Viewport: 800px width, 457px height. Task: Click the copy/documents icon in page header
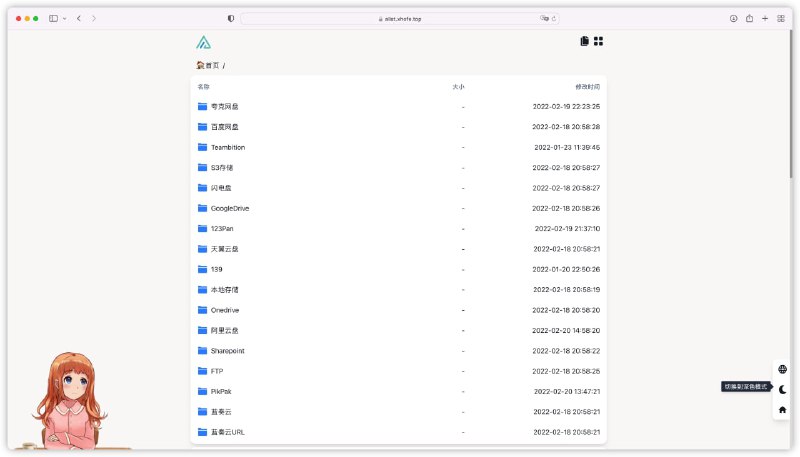click(x=584, y=41)
